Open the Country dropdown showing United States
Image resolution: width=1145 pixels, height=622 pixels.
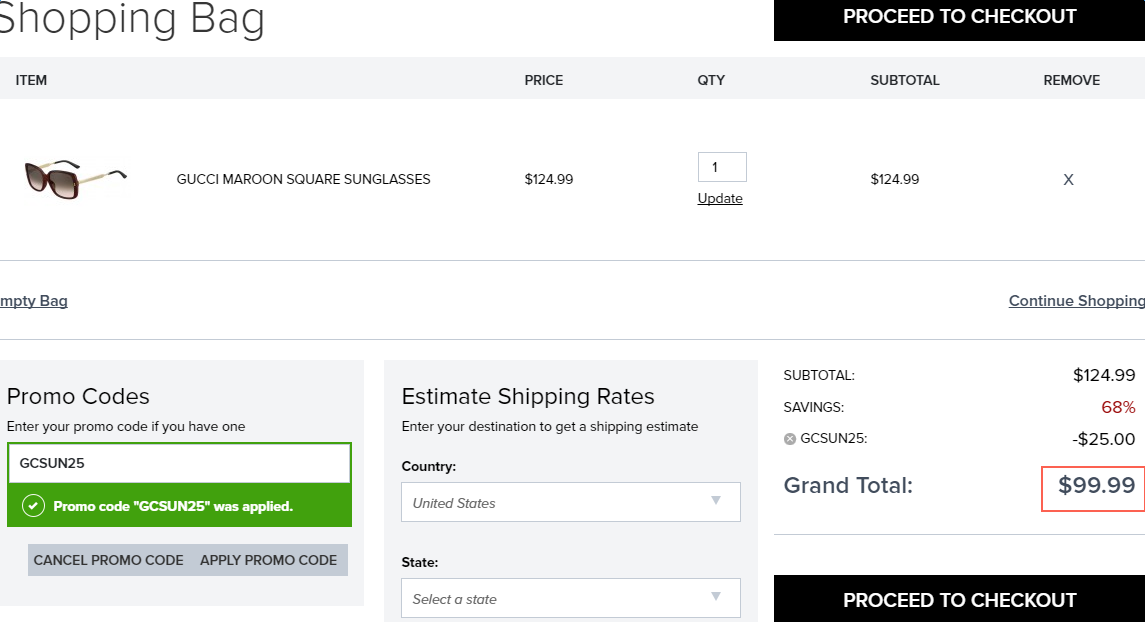coord(571,502)
